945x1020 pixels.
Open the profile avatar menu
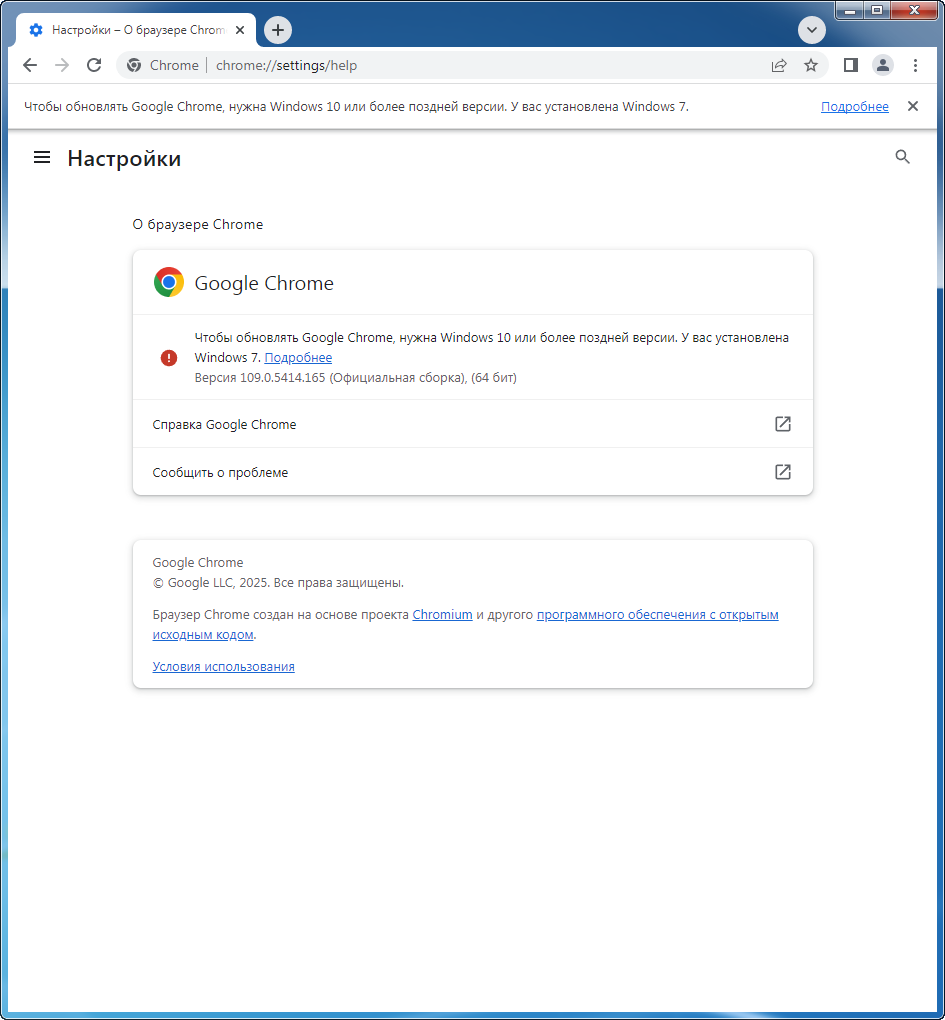883,65
